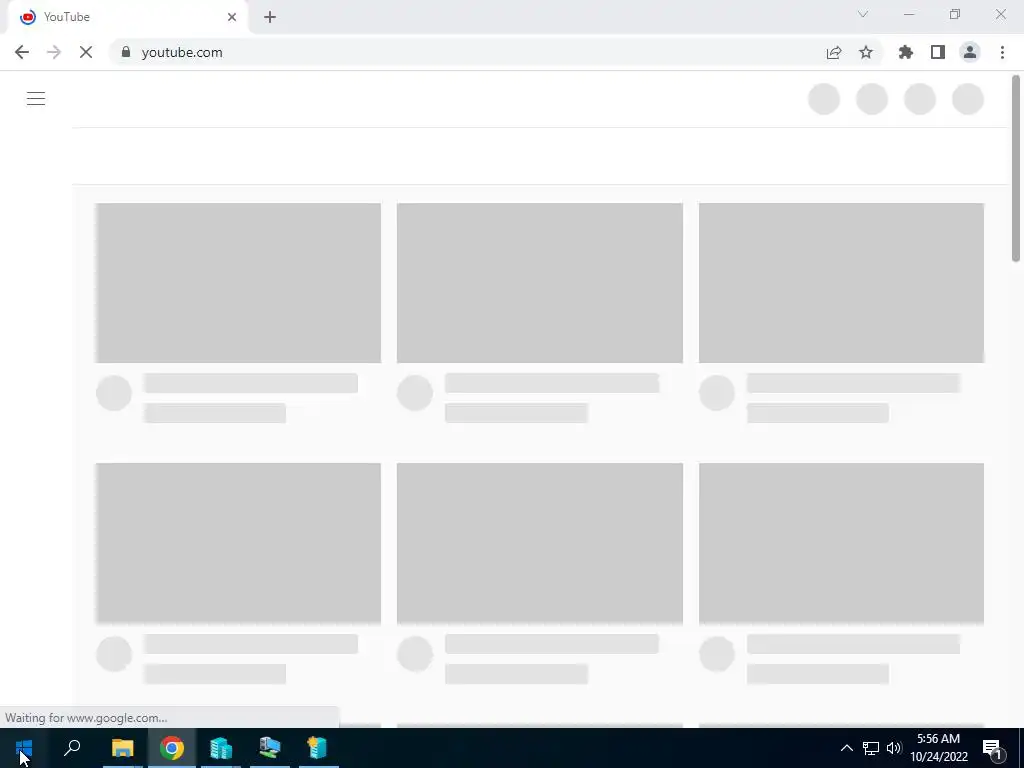Screen dimensions: 1024x768
Task: Close the YouTube tab
Action: (x=232, y=17)
